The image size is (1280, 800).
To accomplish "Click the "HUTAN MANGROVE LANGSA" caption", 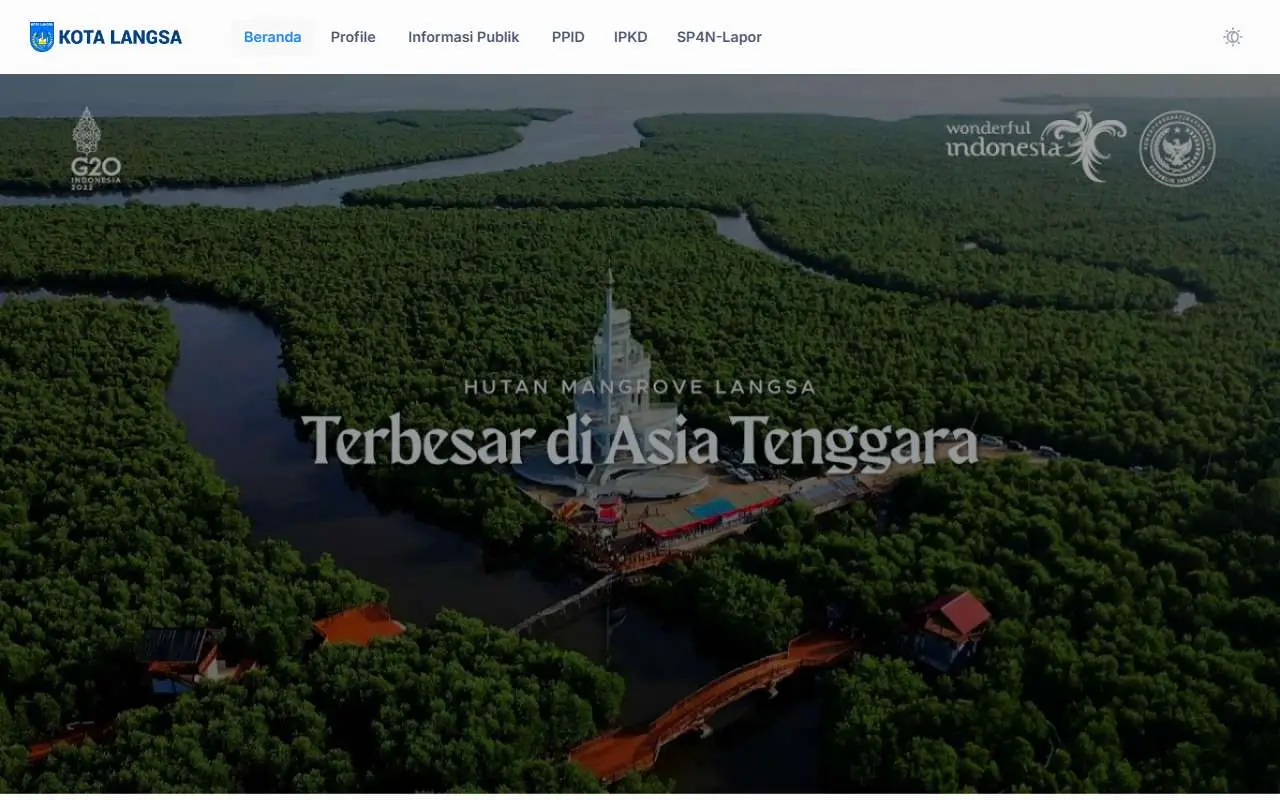I will click(640, 387).
